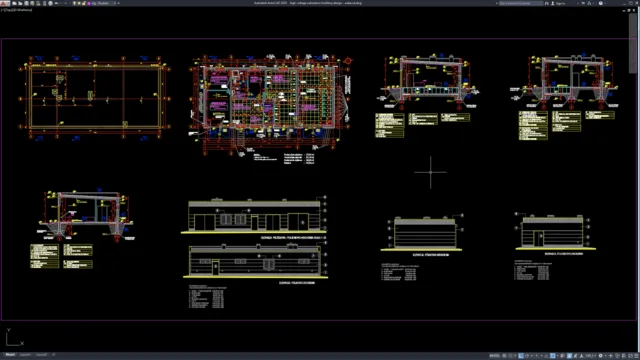The height and width of the screenshot is (360, 640).
Task: Expand the Object snap settings arrow
Action: click(x=558, y=356)
